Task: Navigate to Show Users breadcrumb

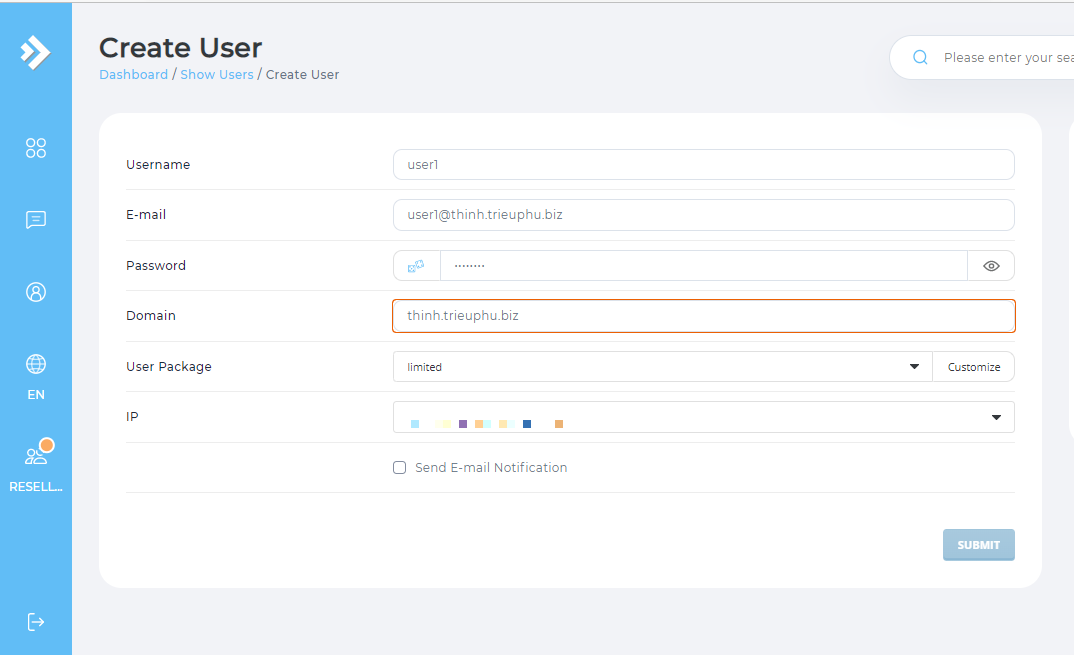Action: click(216, 75)
